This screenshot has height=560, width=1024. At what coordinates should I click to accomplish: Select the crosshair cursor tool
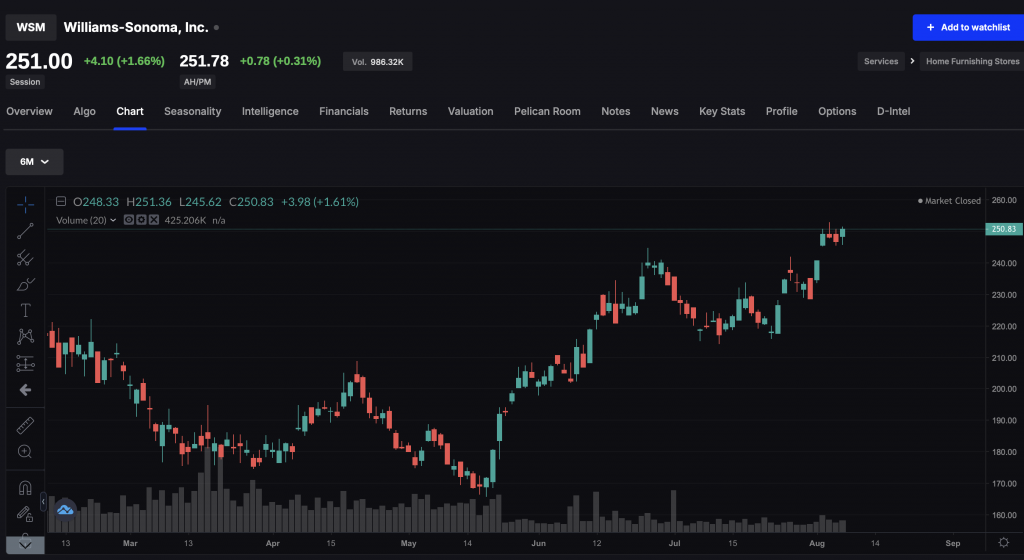(25, 205)
